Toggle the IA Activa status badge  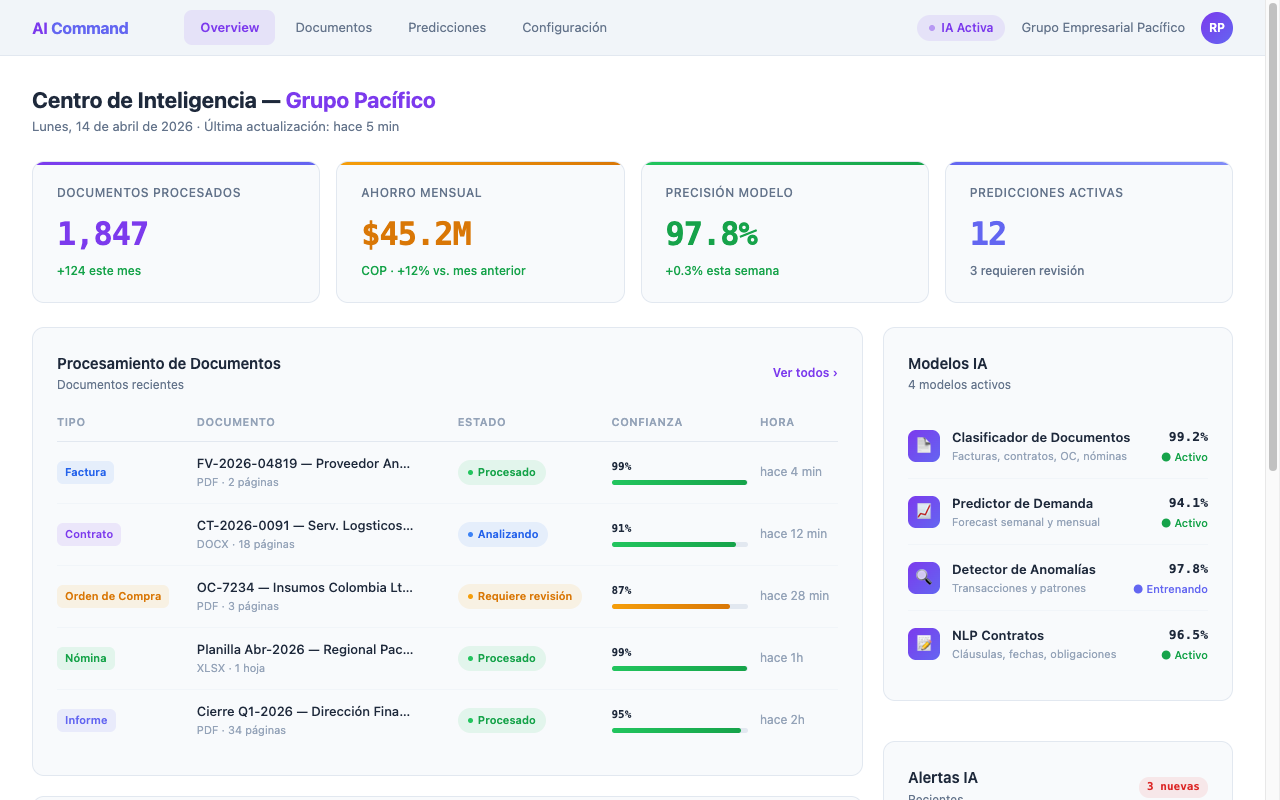coord(960,28)
